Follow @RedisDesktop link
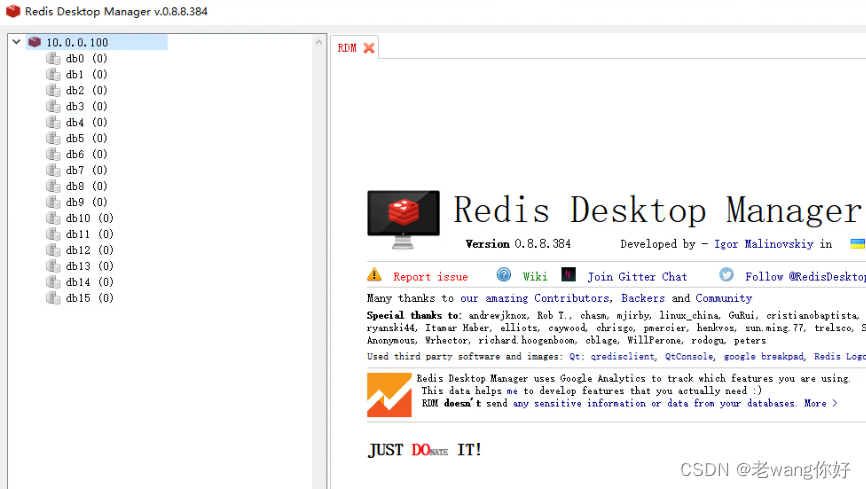Screen dimensions: 866x489 pyautogui.click(x=805, y=277)
